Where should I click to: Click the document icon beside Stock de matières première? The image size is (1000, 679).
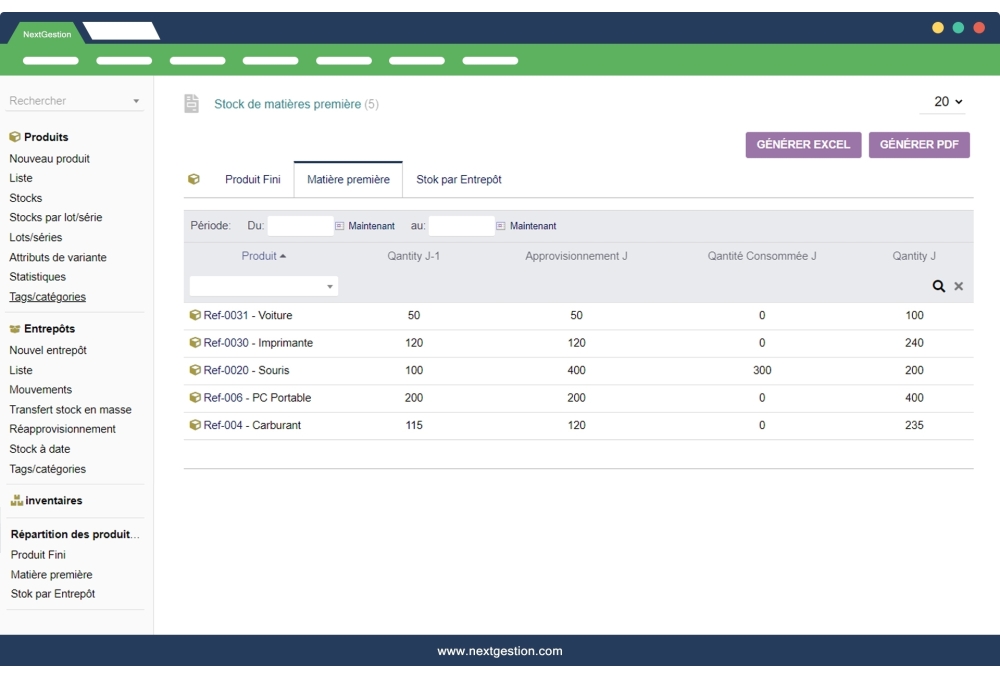pos(190,102)
